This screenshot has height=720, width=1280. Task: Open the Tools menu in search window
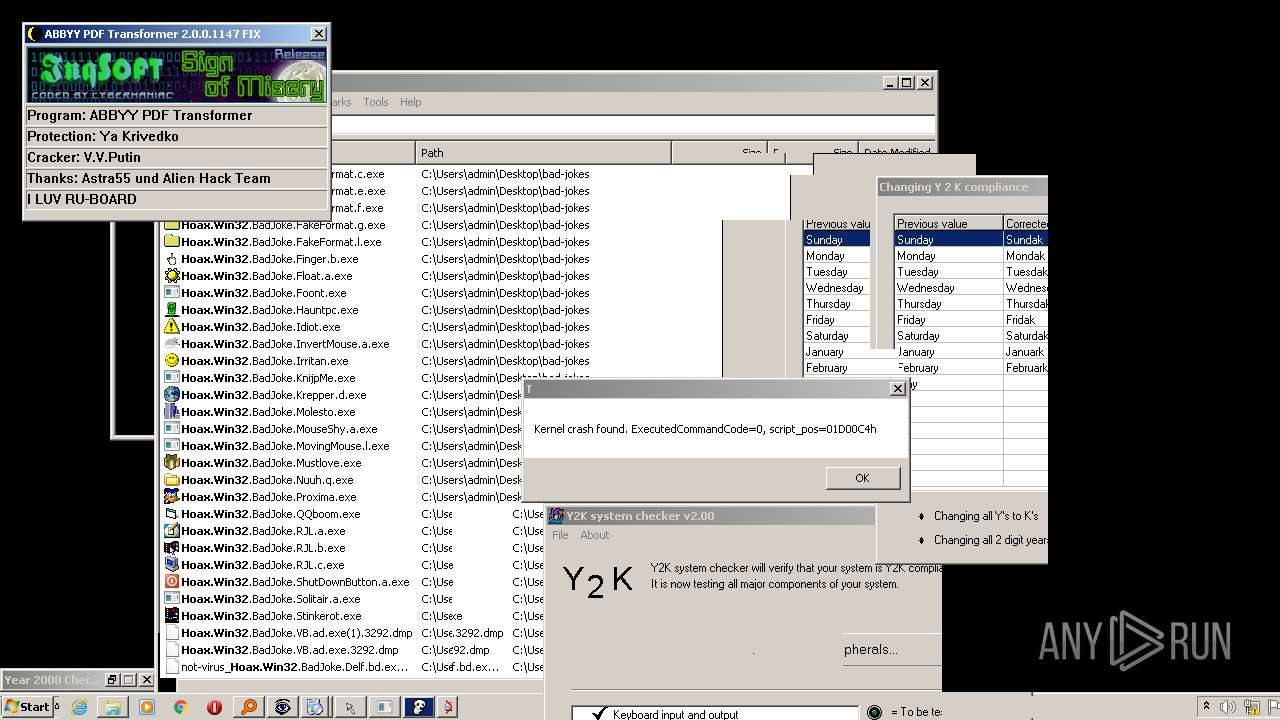pyautogui.click(x=376, y=102)
